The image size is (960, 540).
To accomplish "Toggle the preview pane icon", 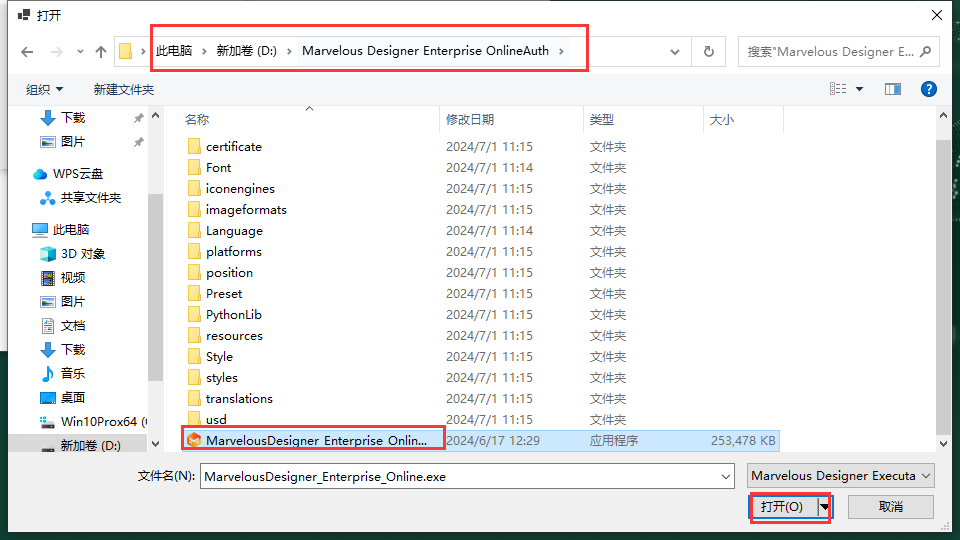I will pyautogui.click(x=893, y=89).
